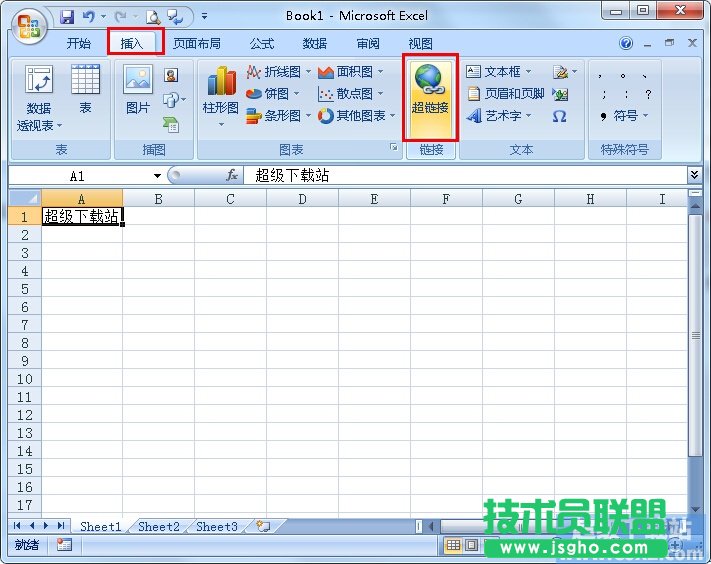
Task: Insert header and footer (页眉和页脚)
Action: [x=505, y=94]
